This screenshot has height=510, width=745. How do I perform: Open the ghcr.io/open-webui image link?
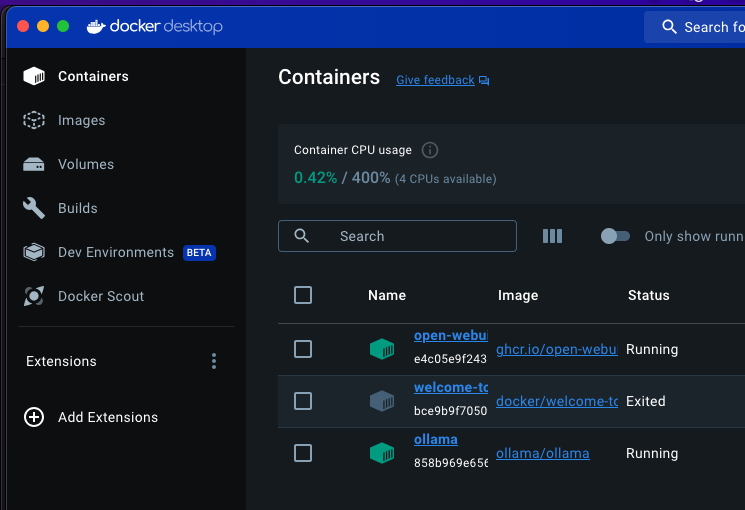click(x=557, y=349)
